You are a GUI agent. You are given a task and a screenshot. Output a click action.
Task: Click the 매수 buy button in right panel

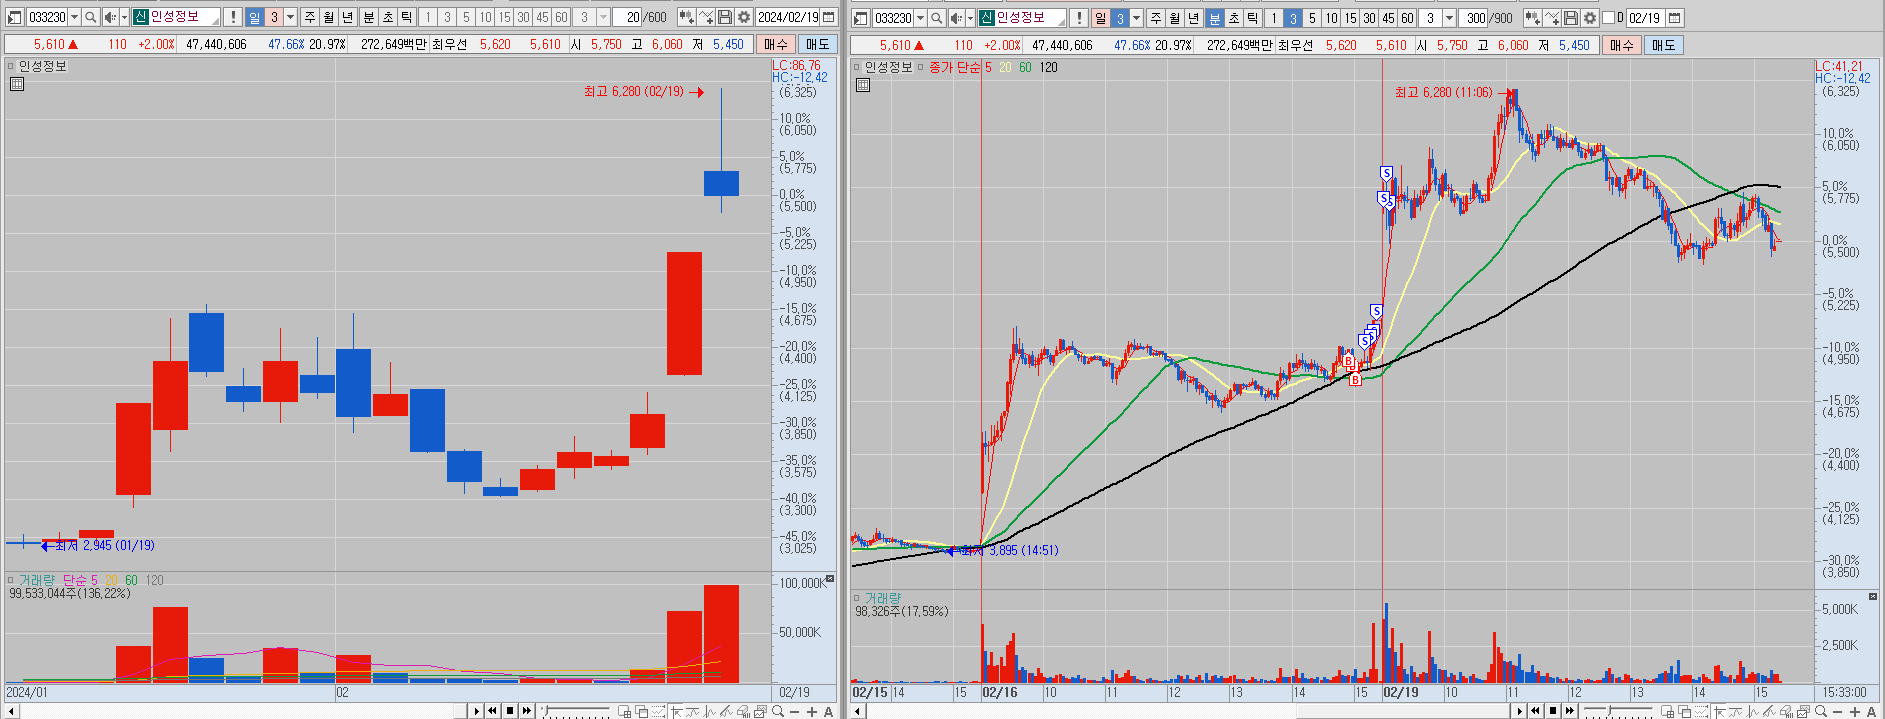1622,45
